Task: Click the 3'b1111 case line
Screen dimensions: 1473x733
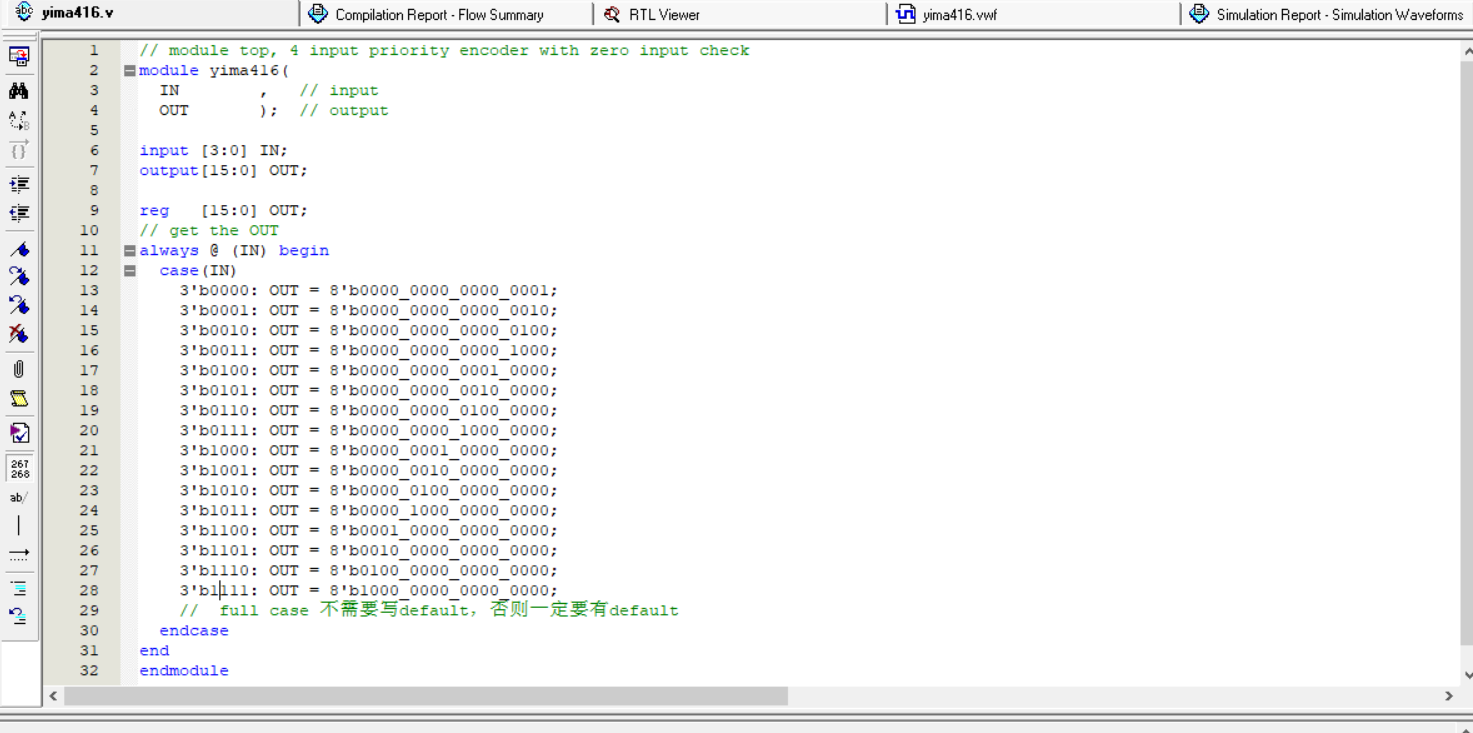Action: pos(368,590)
